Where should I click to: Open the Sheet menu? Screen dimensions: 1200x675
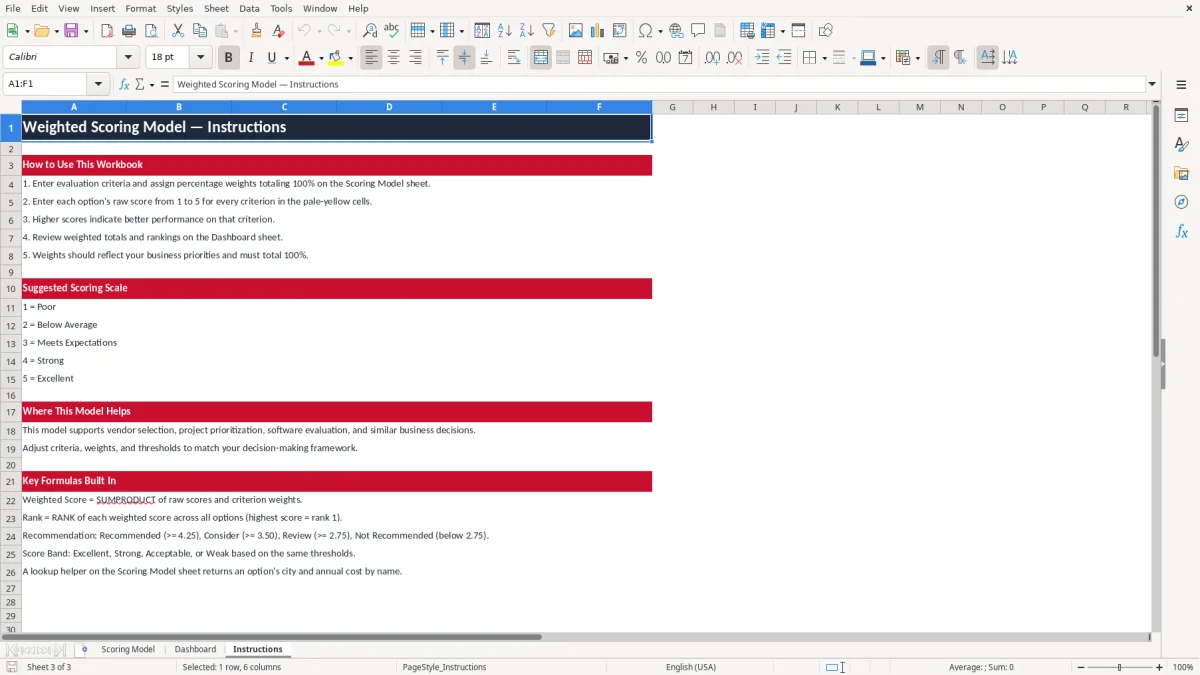pyautogui.click(x=216, y=8)
